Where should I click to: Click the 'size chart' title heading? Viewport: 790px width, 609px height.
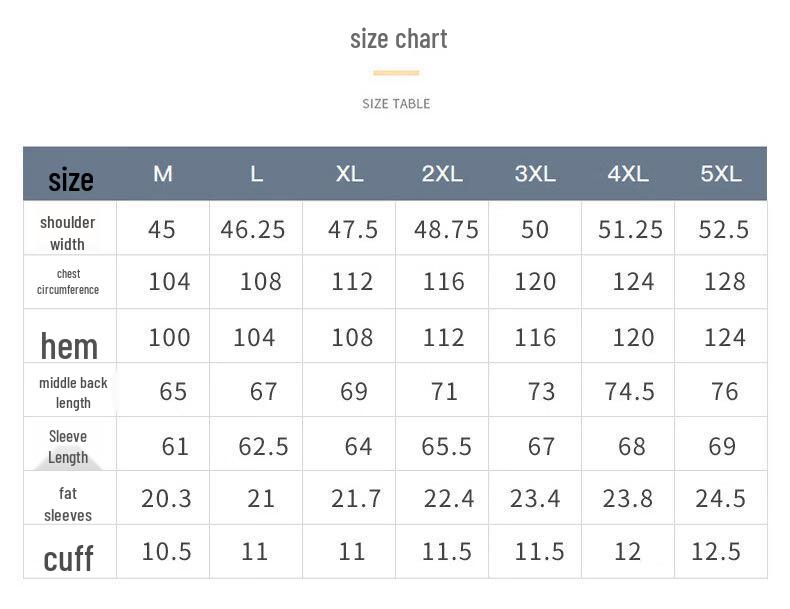click(398, 39)
